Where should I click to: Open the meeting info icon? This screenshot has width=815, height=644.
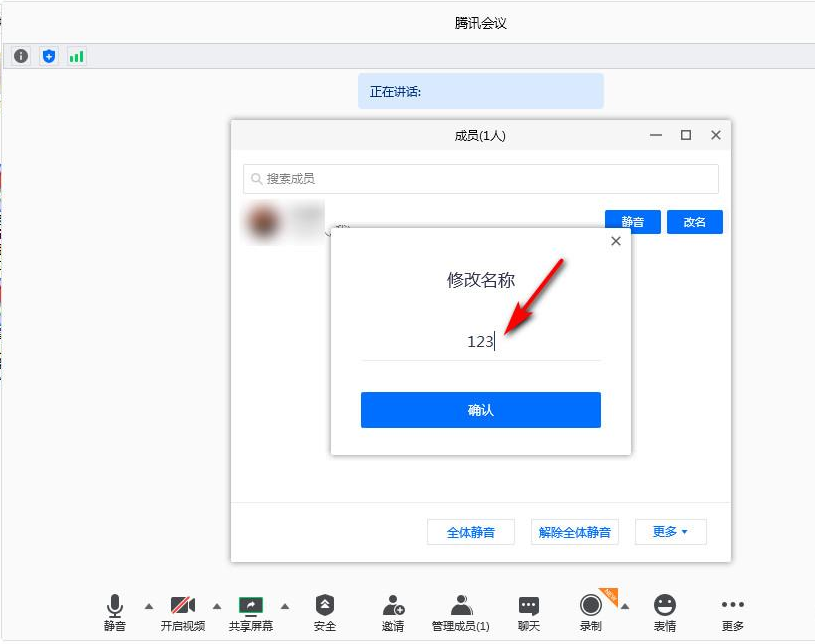21,56
